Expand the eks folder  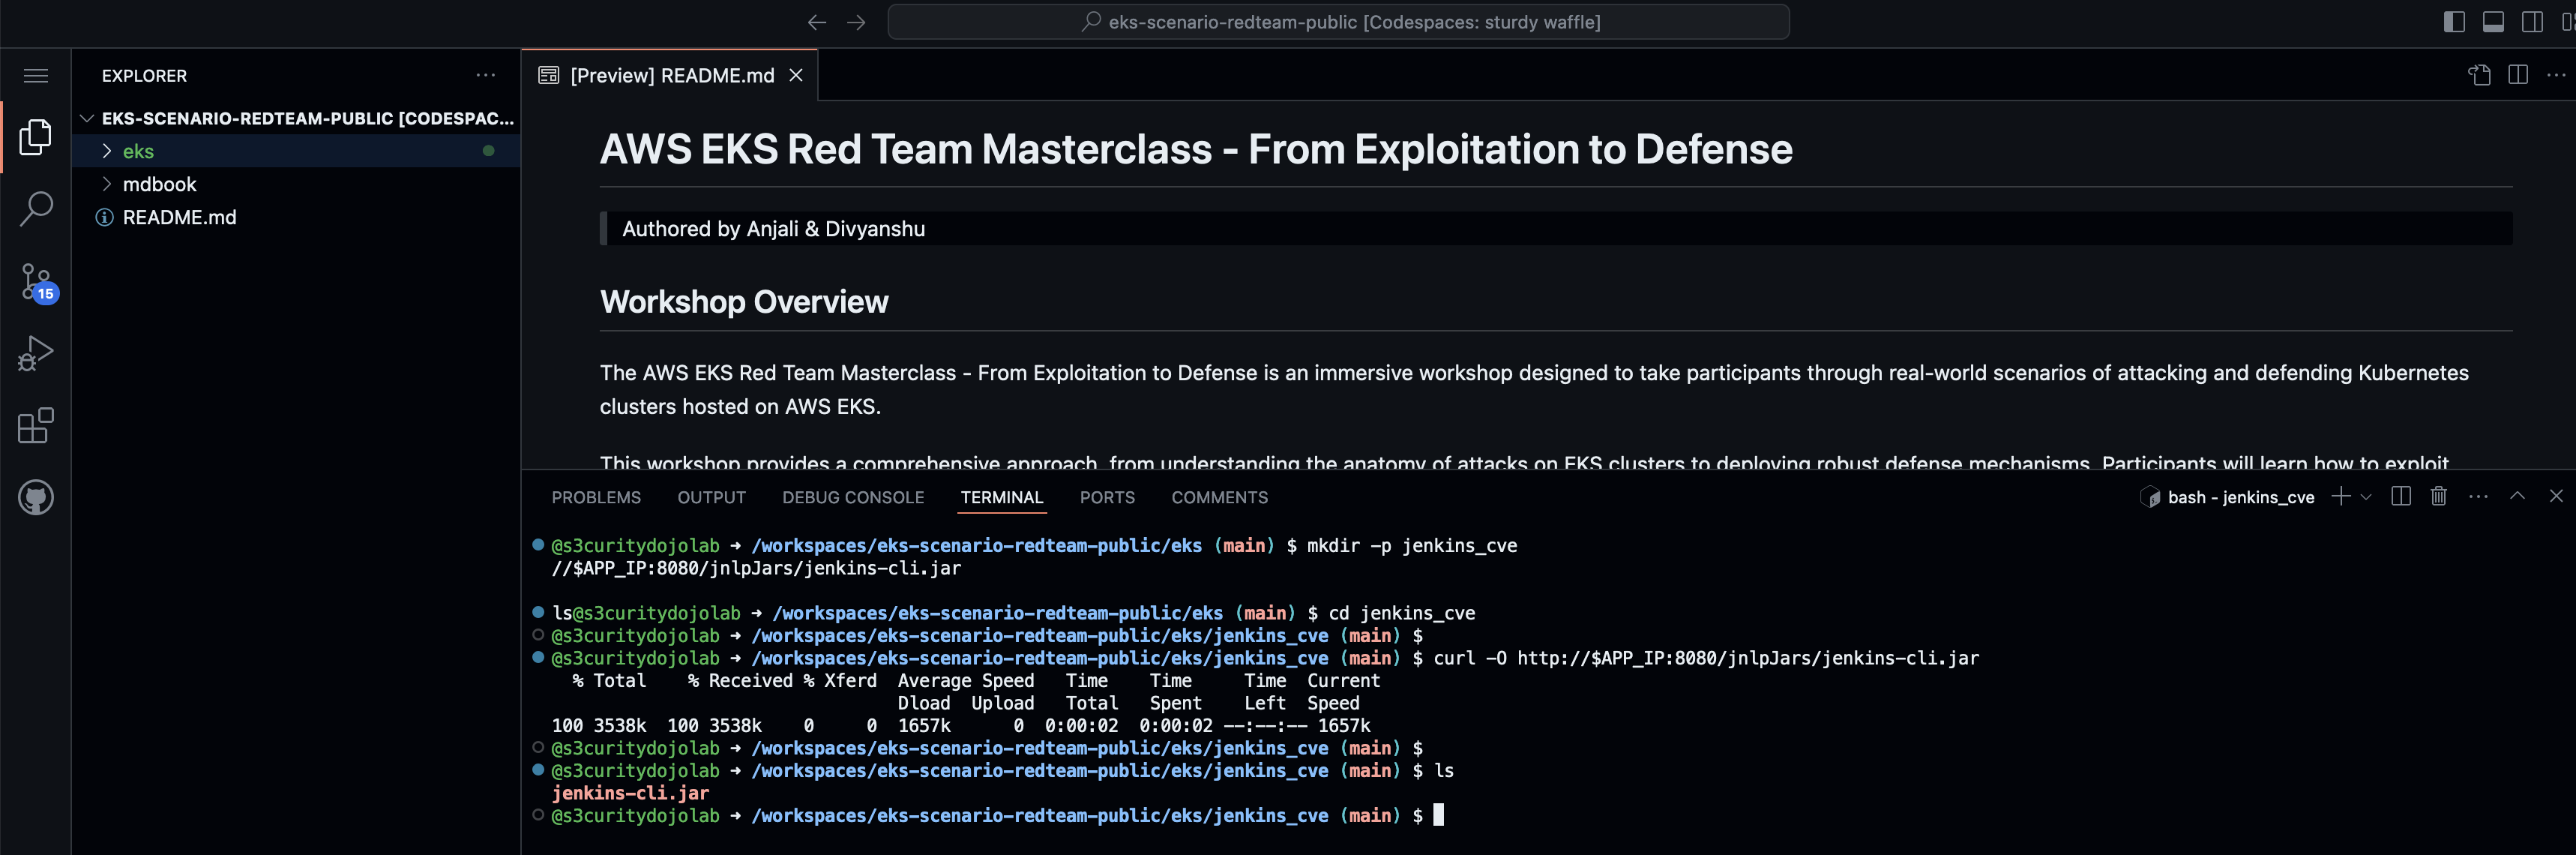[138, 151]
